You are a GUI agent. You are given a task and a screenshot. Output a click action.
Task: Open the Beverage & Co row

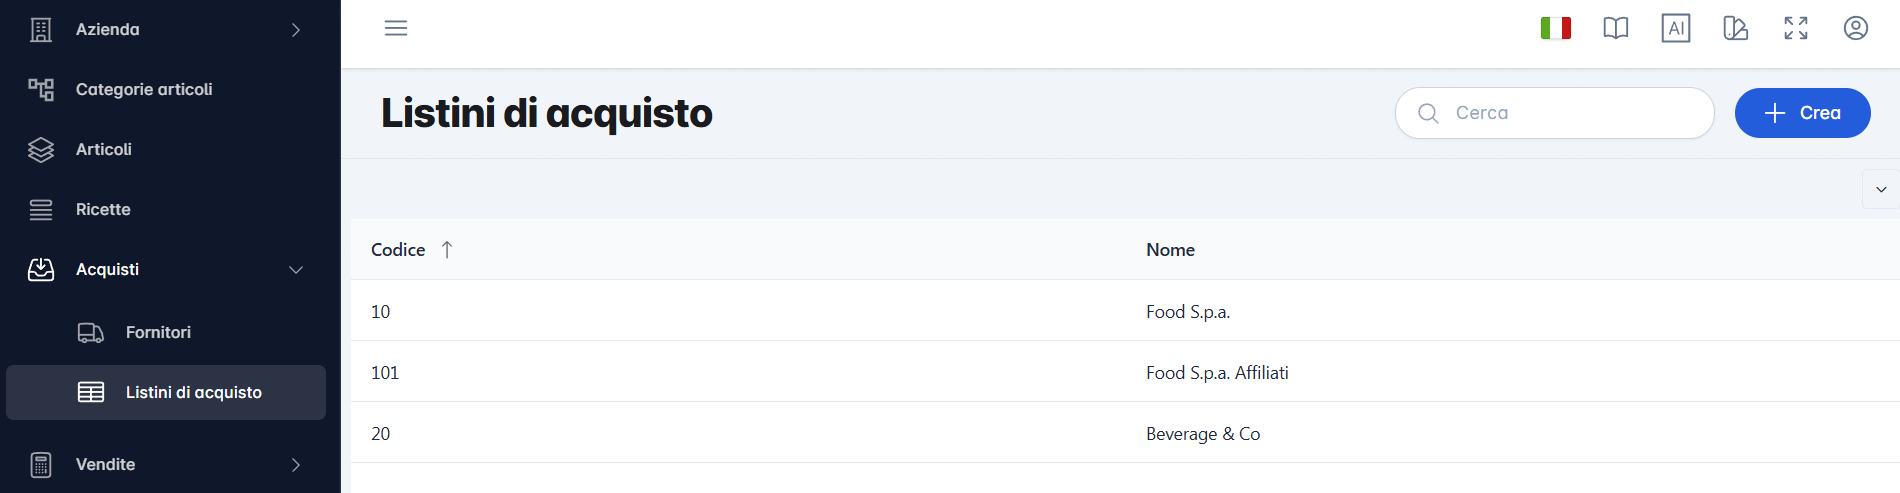point(1125,433)
